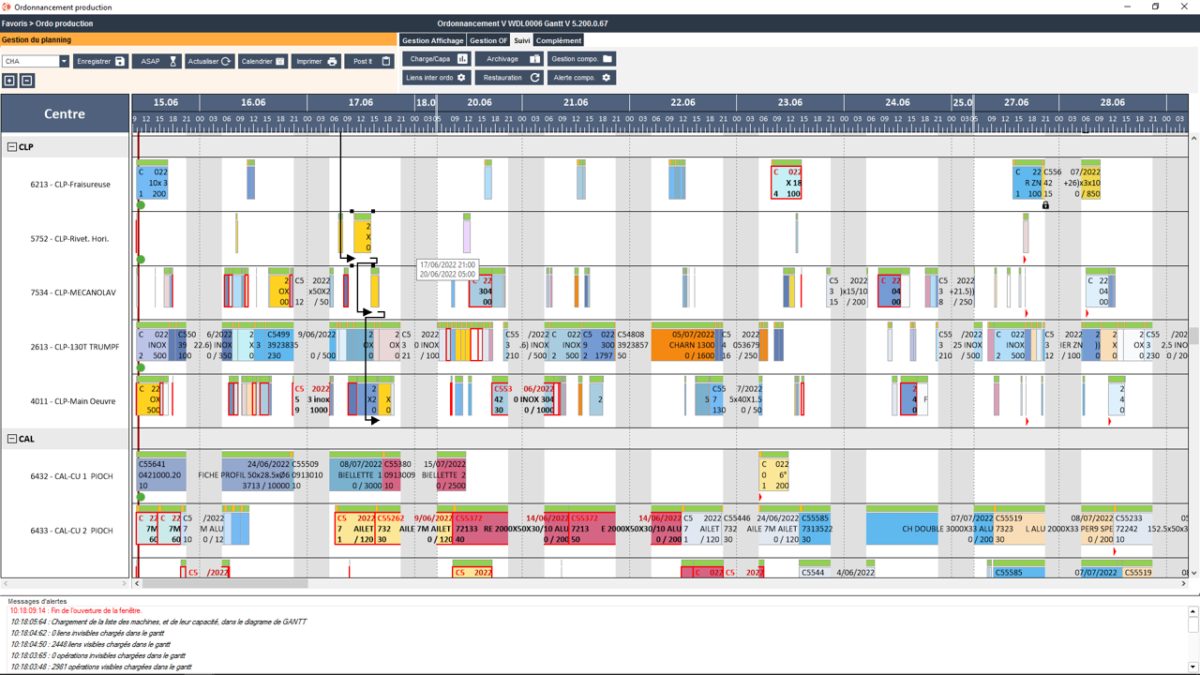This screenshot has width=1200, height=675.
Task: Click the collapse-all minus icon under CHA
Action: pyautogui.click(x=27, y=79)
